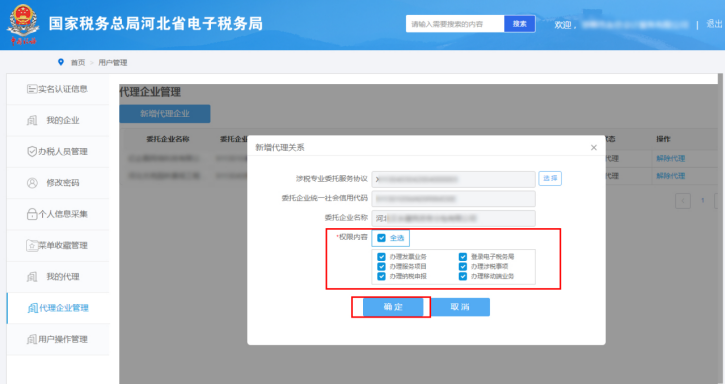Click the previous page arrow in pagination
This screenshot has width=725, height=385.
pyautogui.click(x=683, y=201)
